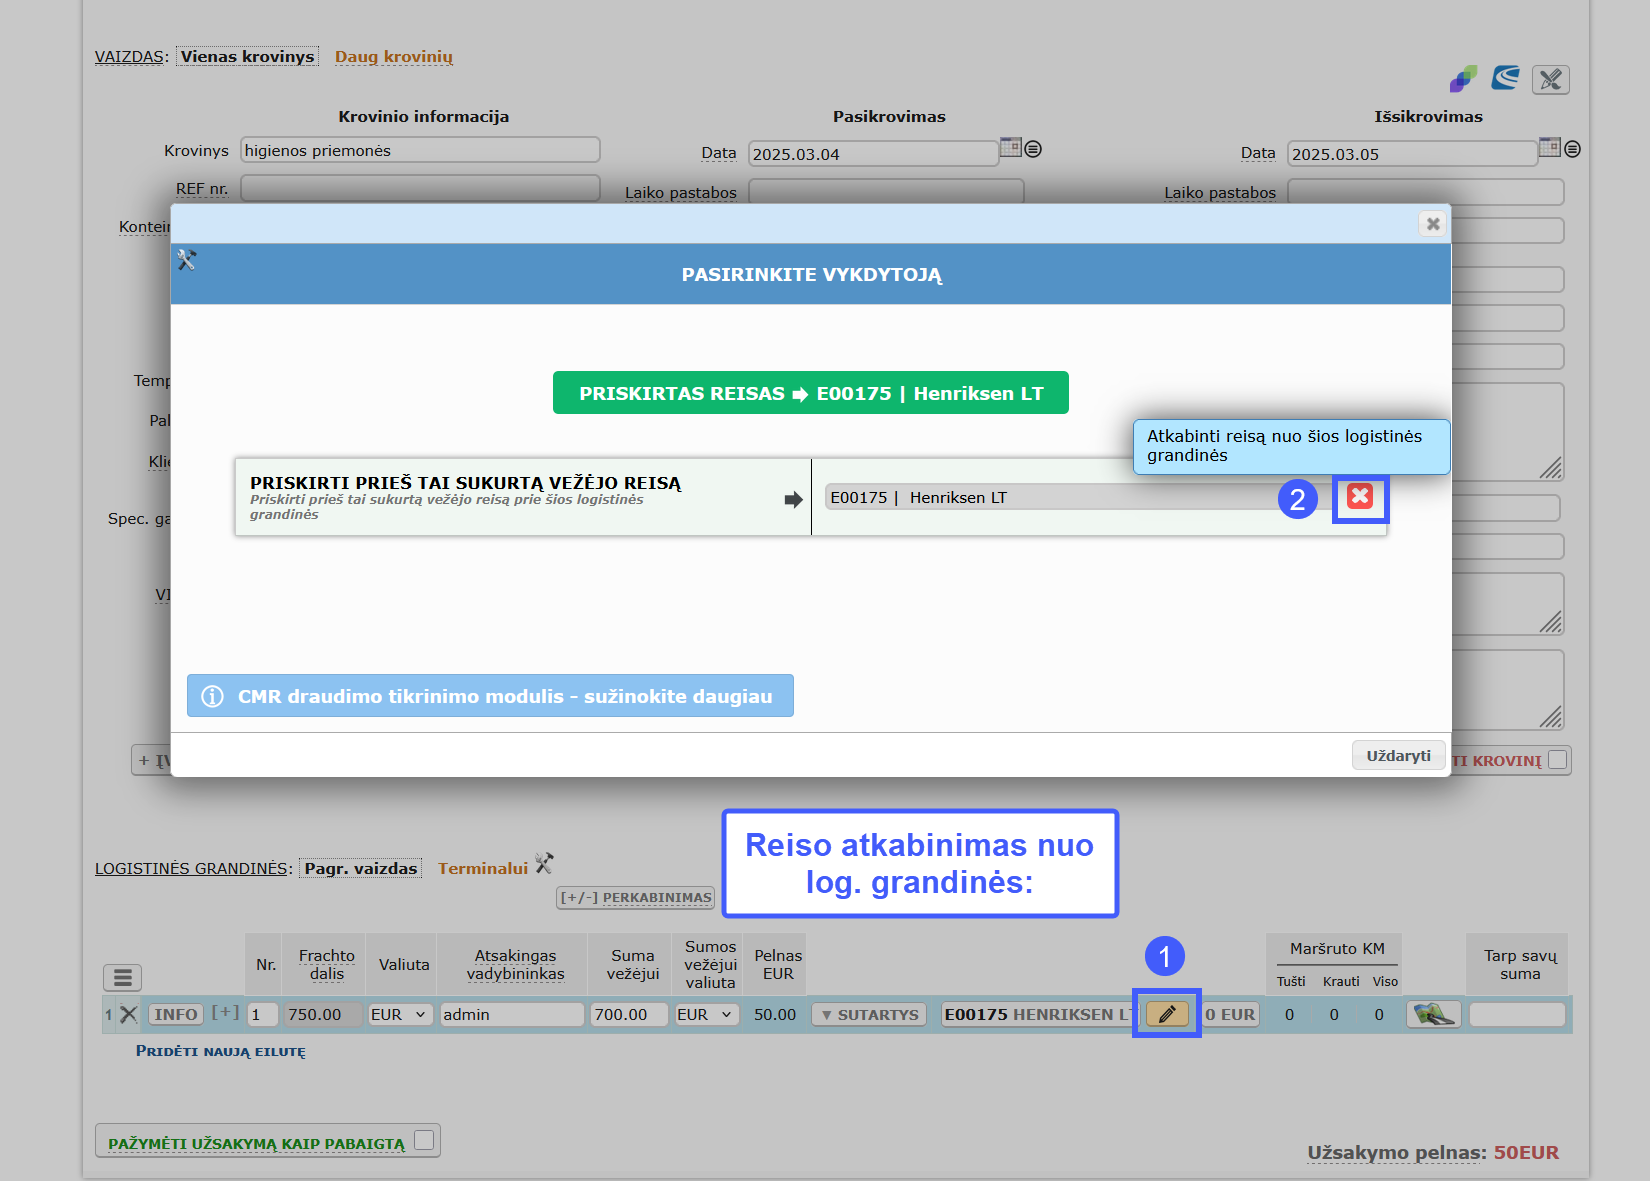Click the red detach trip X icon
1650x1181 pixels.
point(1360,496)
